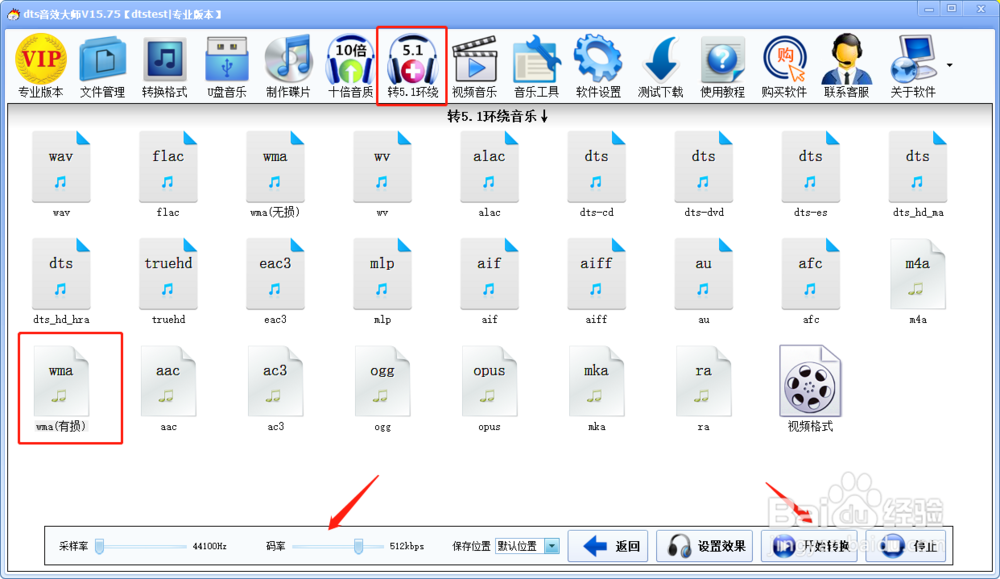Open 关于软件 about icon
This screenshot has width=1000, height=579.
pos(913,66)
